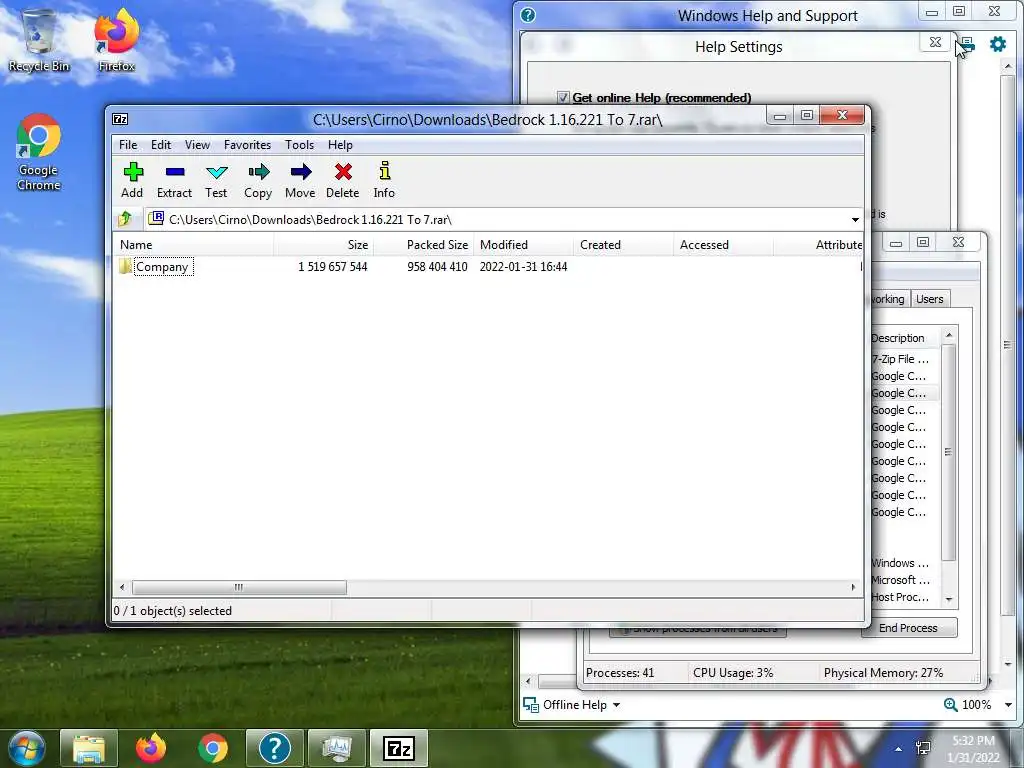Select the Host Proc... process row
1024x768 pixels.
tap(904, 597)
